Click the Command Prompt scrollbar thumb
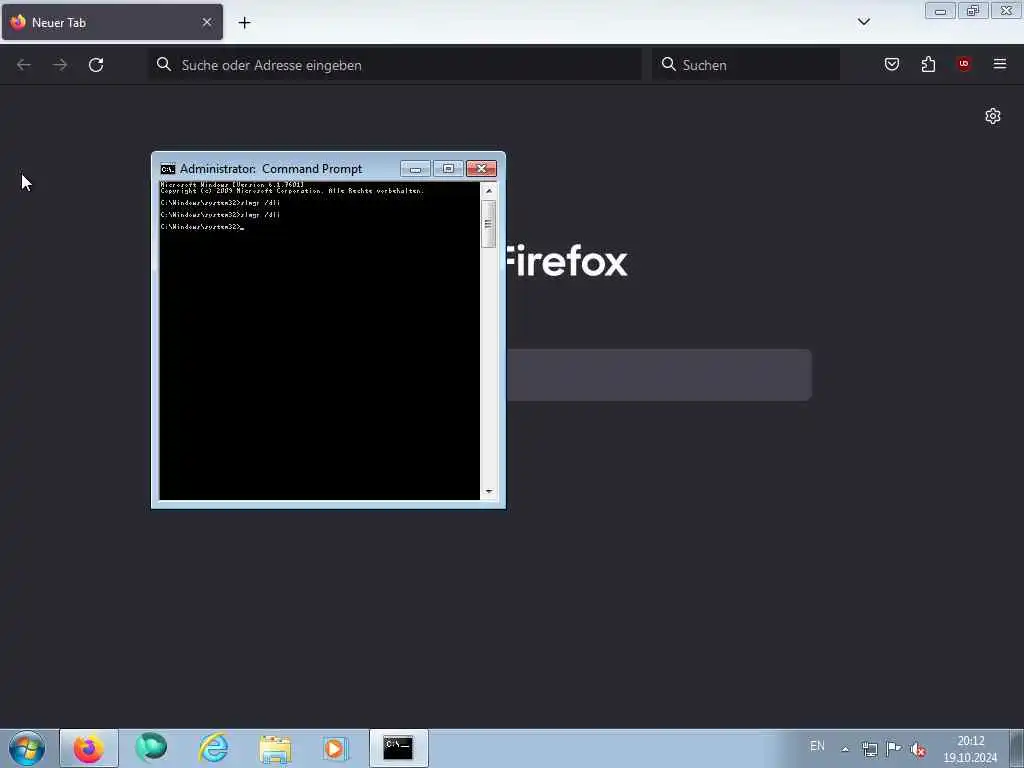Viewport: 1024px width, 768px height. coord(488,224)
